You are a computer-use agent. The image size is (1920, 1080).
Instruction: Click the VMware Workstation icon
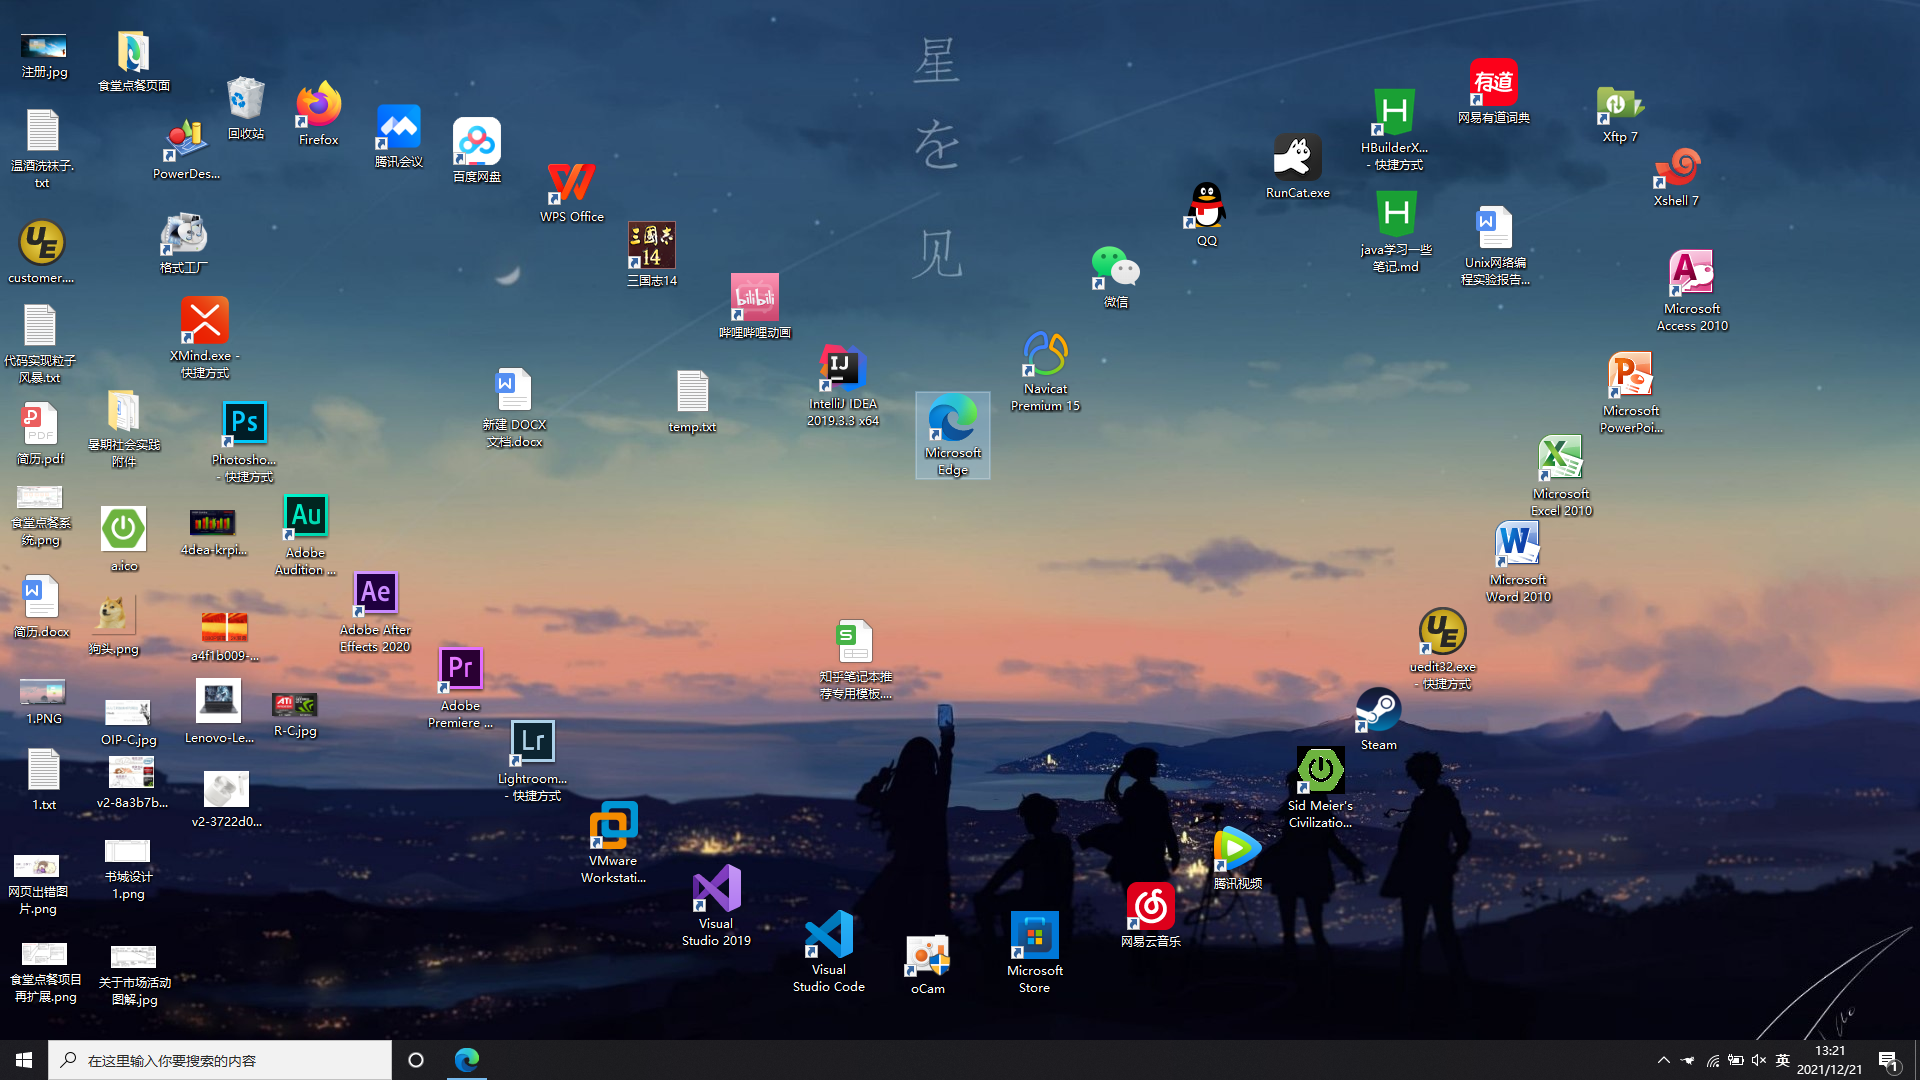click(x=613, y=843)
